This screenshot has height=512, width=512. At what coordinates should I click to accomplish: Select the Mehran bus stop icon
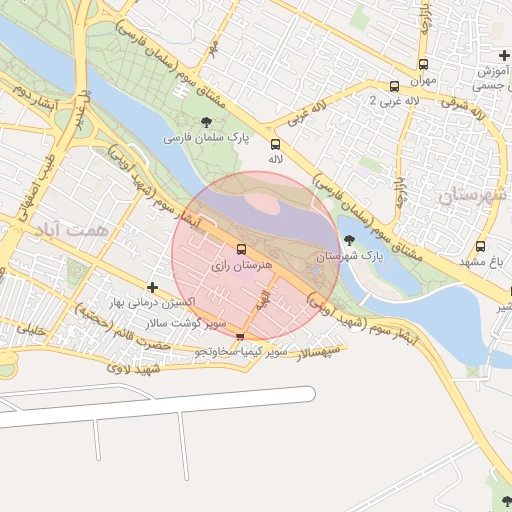(423, 64)
